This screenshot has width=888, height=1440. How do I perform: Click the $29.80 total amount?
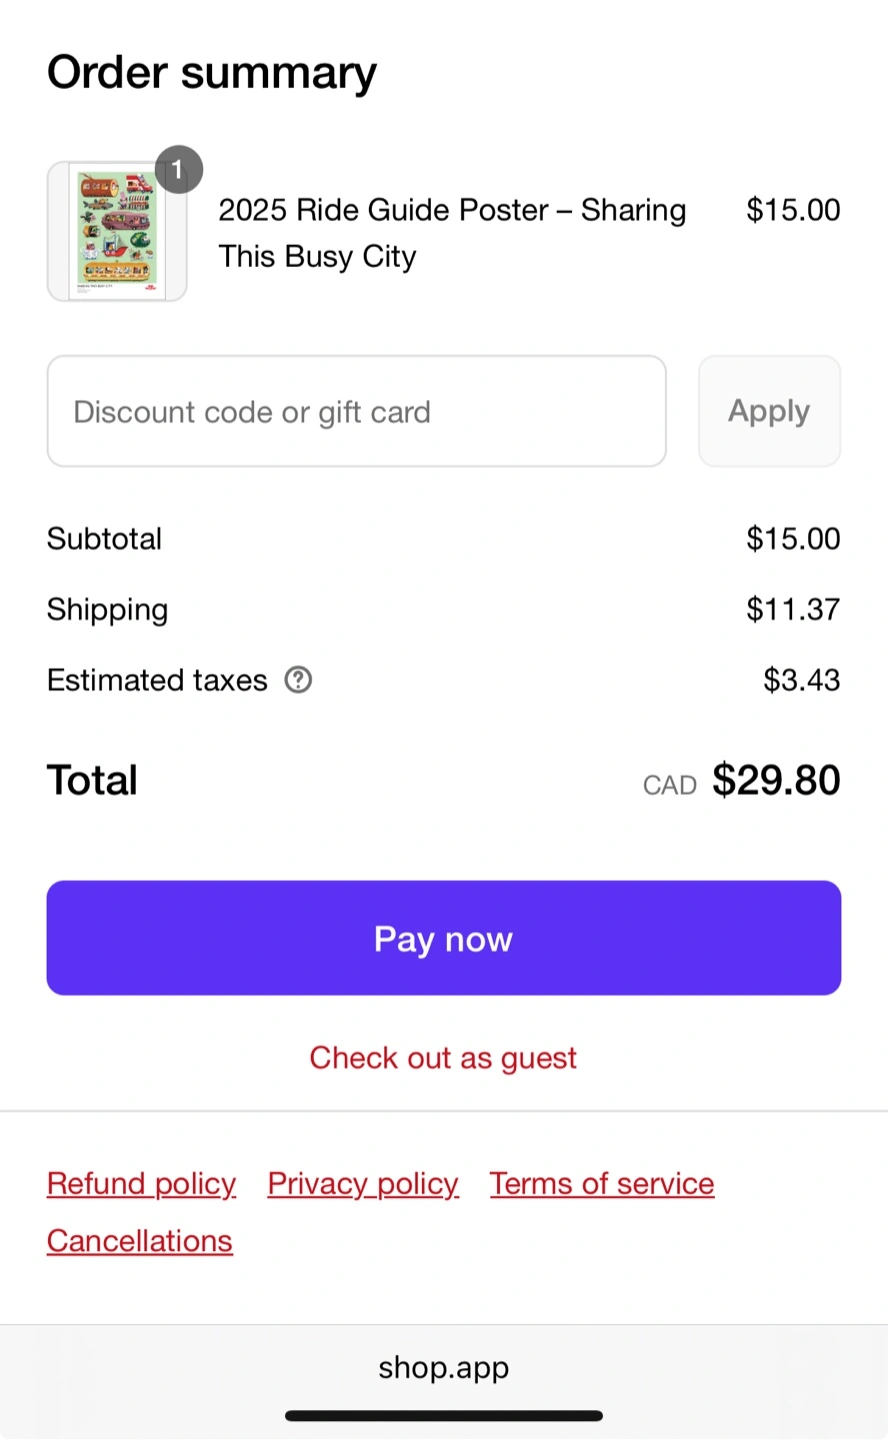click(776, 780)
